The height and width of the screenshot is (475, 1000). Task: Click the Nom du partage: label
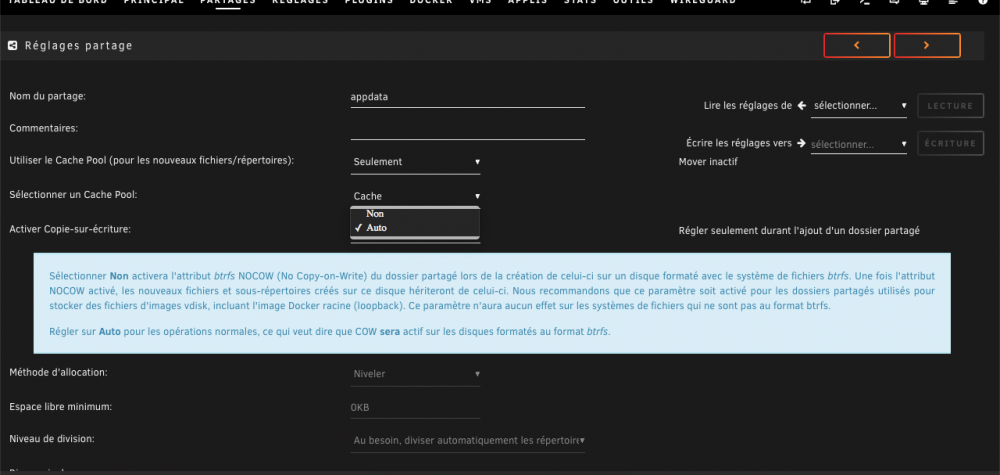coord(48,96)
